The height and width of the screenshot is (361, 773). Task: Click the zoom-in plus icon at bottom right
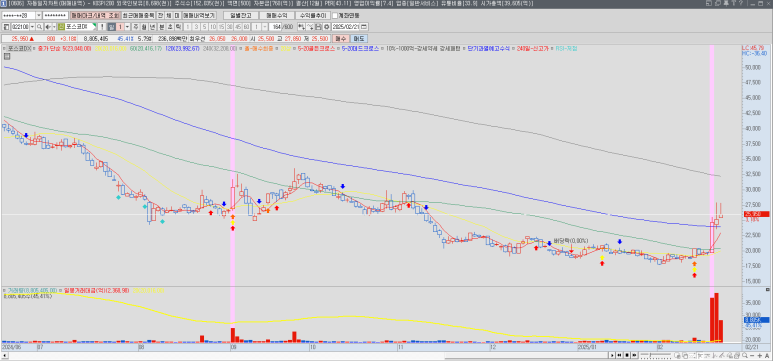[x=760, y=356]
